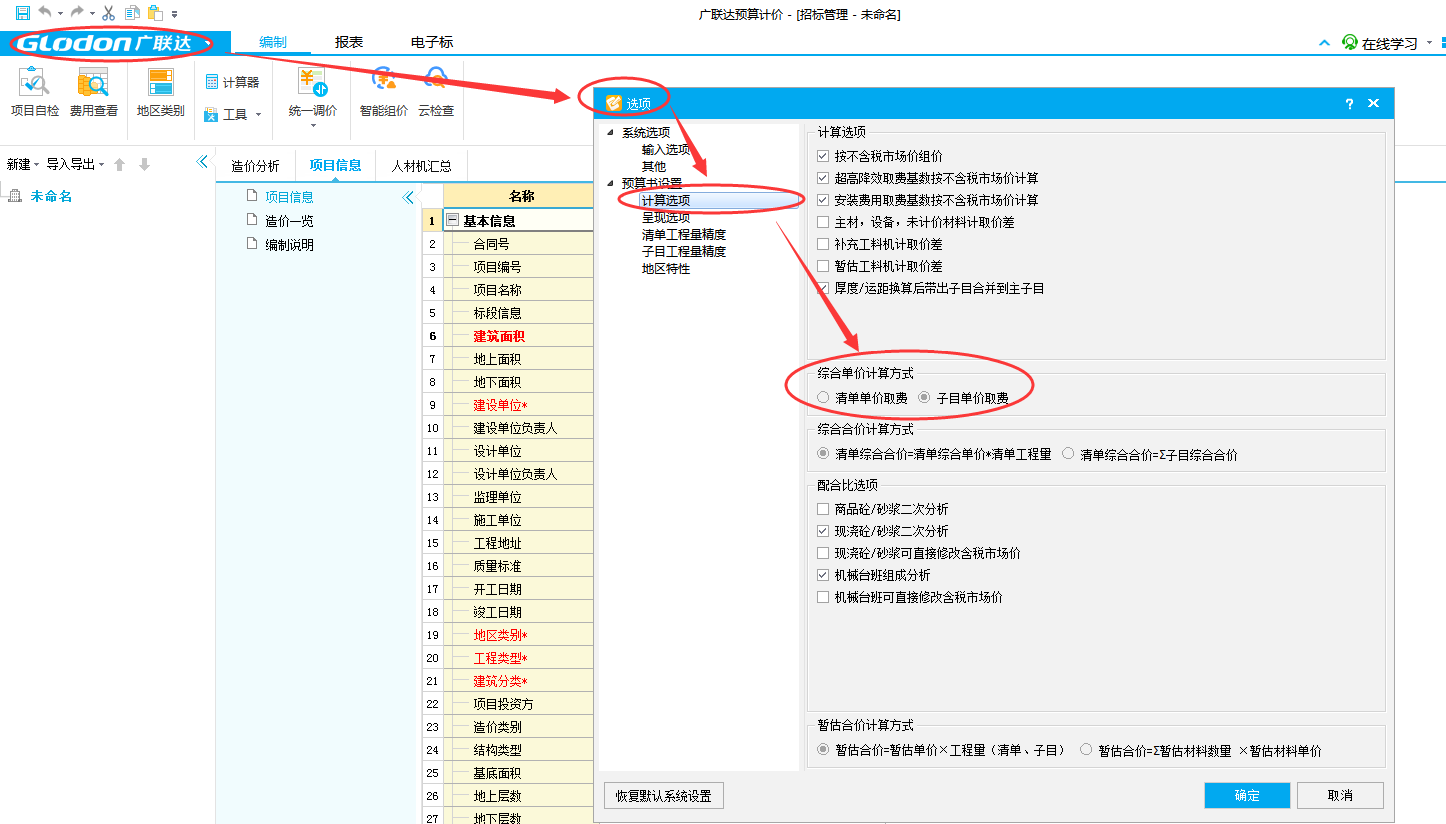Image resolution: width=1446 pixels, height=824 pixels.
Task: Toggle 现浇砼/砂浆二次分析 checkbox
Action: point(823,531)
